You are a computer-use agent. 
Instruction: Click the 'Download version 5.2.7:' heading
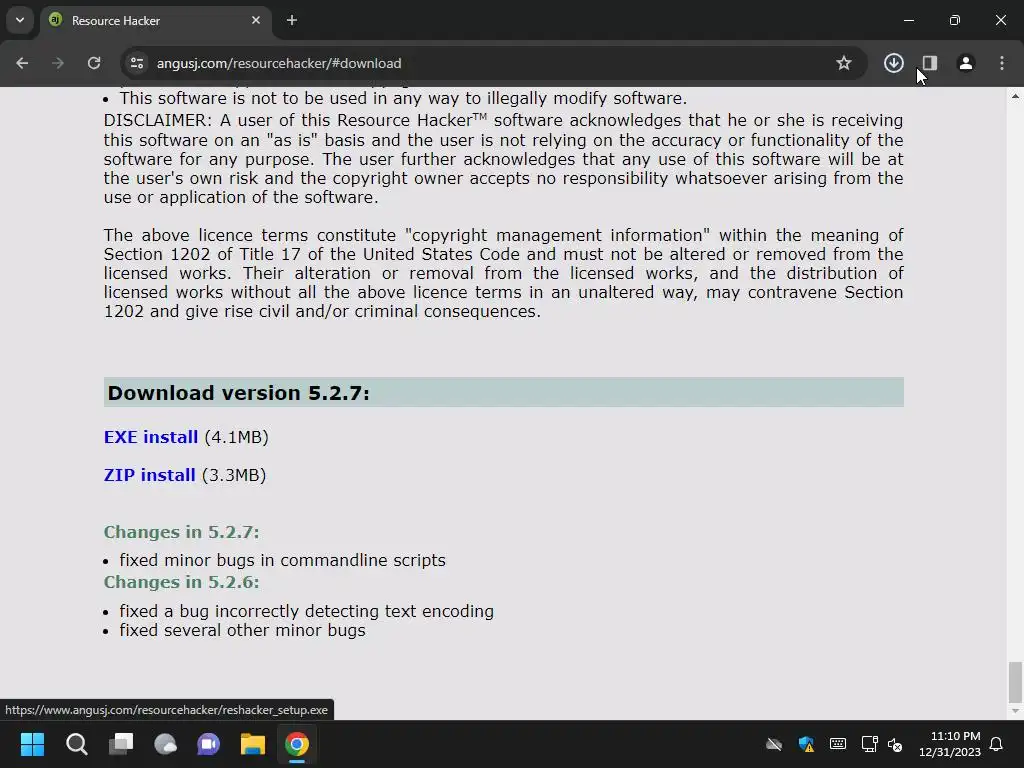pyautogui.click(x=238, y=392)
